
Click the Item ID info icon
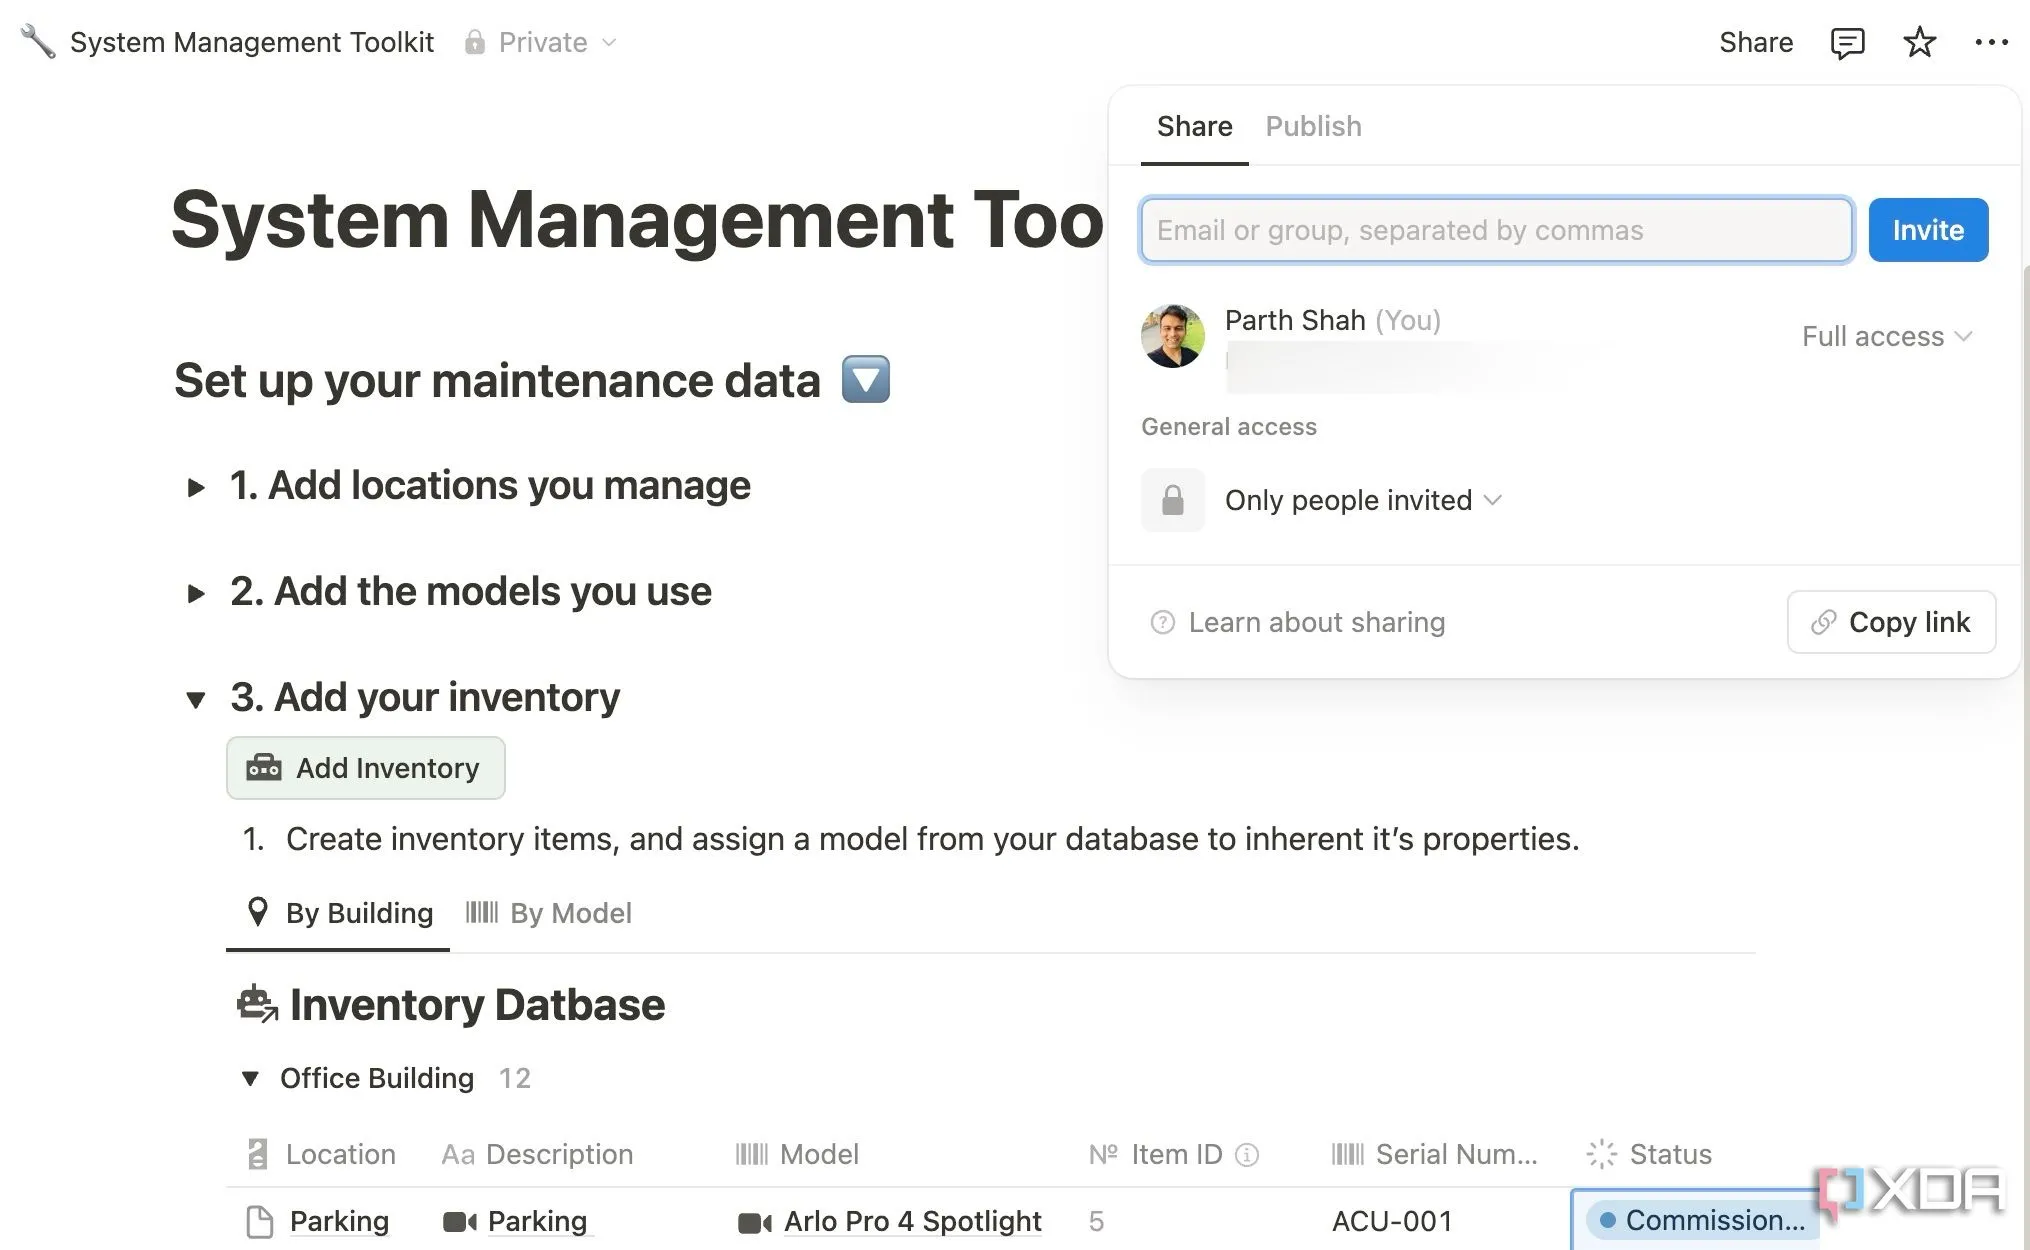tap(1247, 1155)
